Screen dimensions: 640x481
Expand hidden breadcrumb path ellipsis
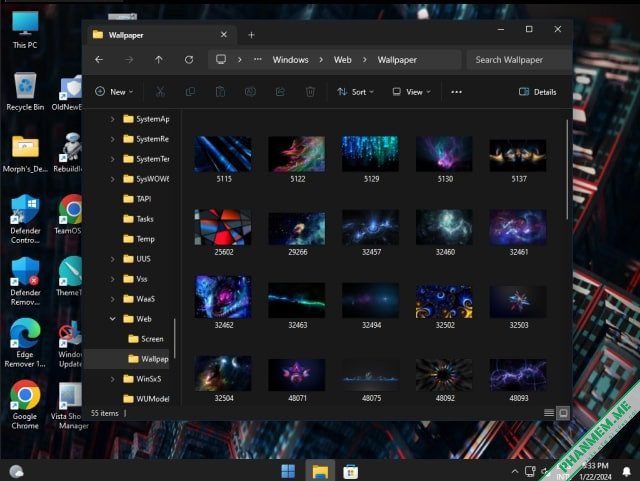(258, 60)
